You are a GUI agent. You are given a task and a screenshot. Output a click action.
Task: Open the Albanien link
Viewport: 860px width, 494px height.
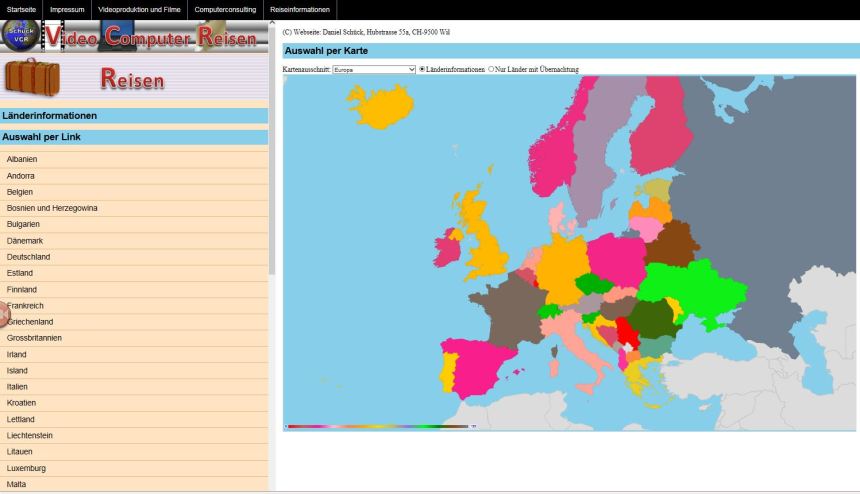pyautogui.click(x=22, y=159)
